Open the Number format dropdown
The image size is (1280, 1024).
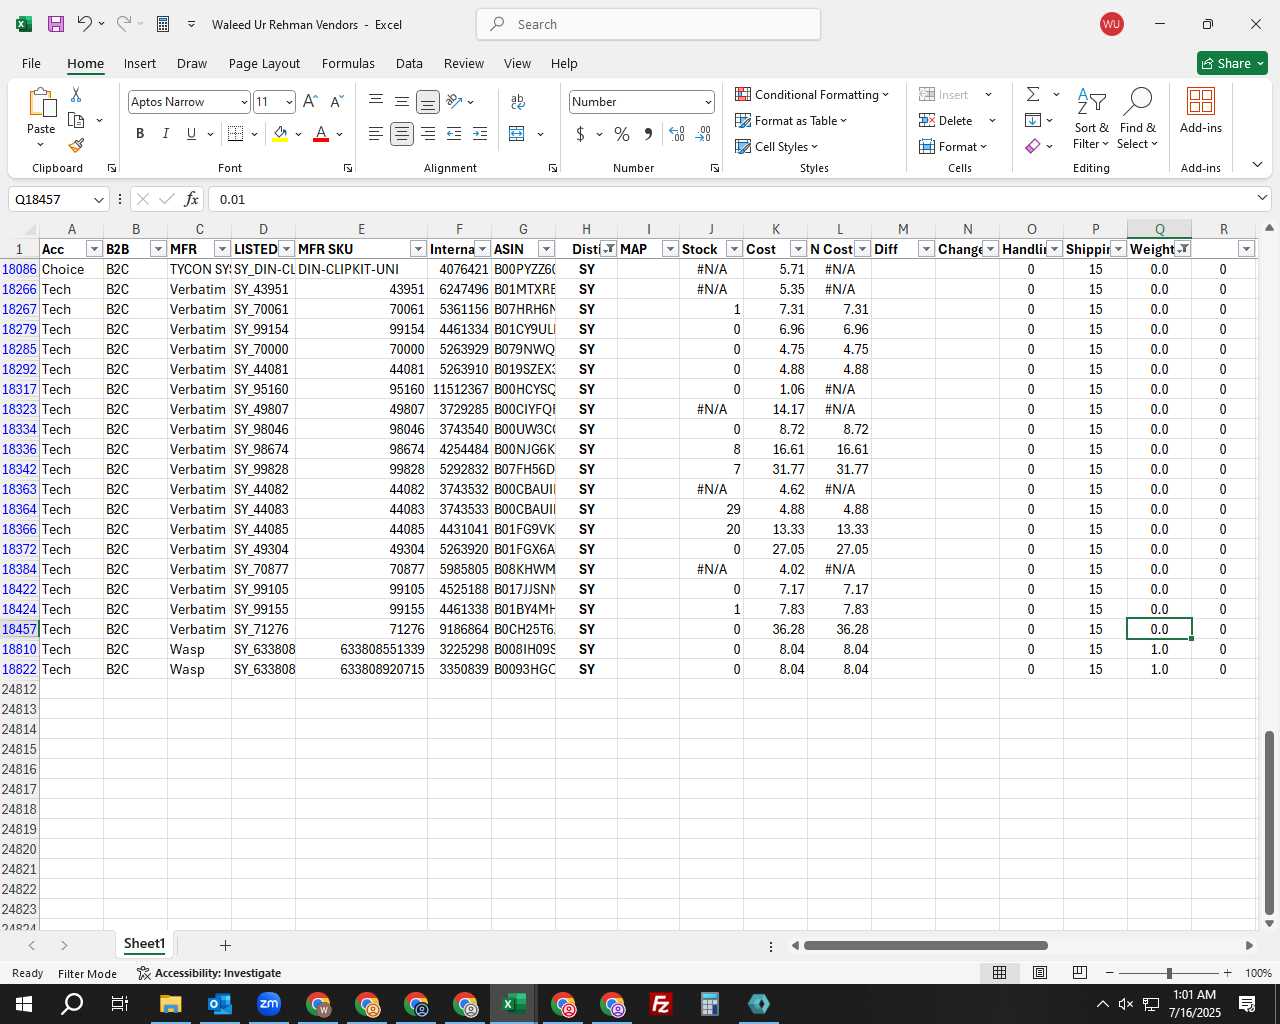708,102
